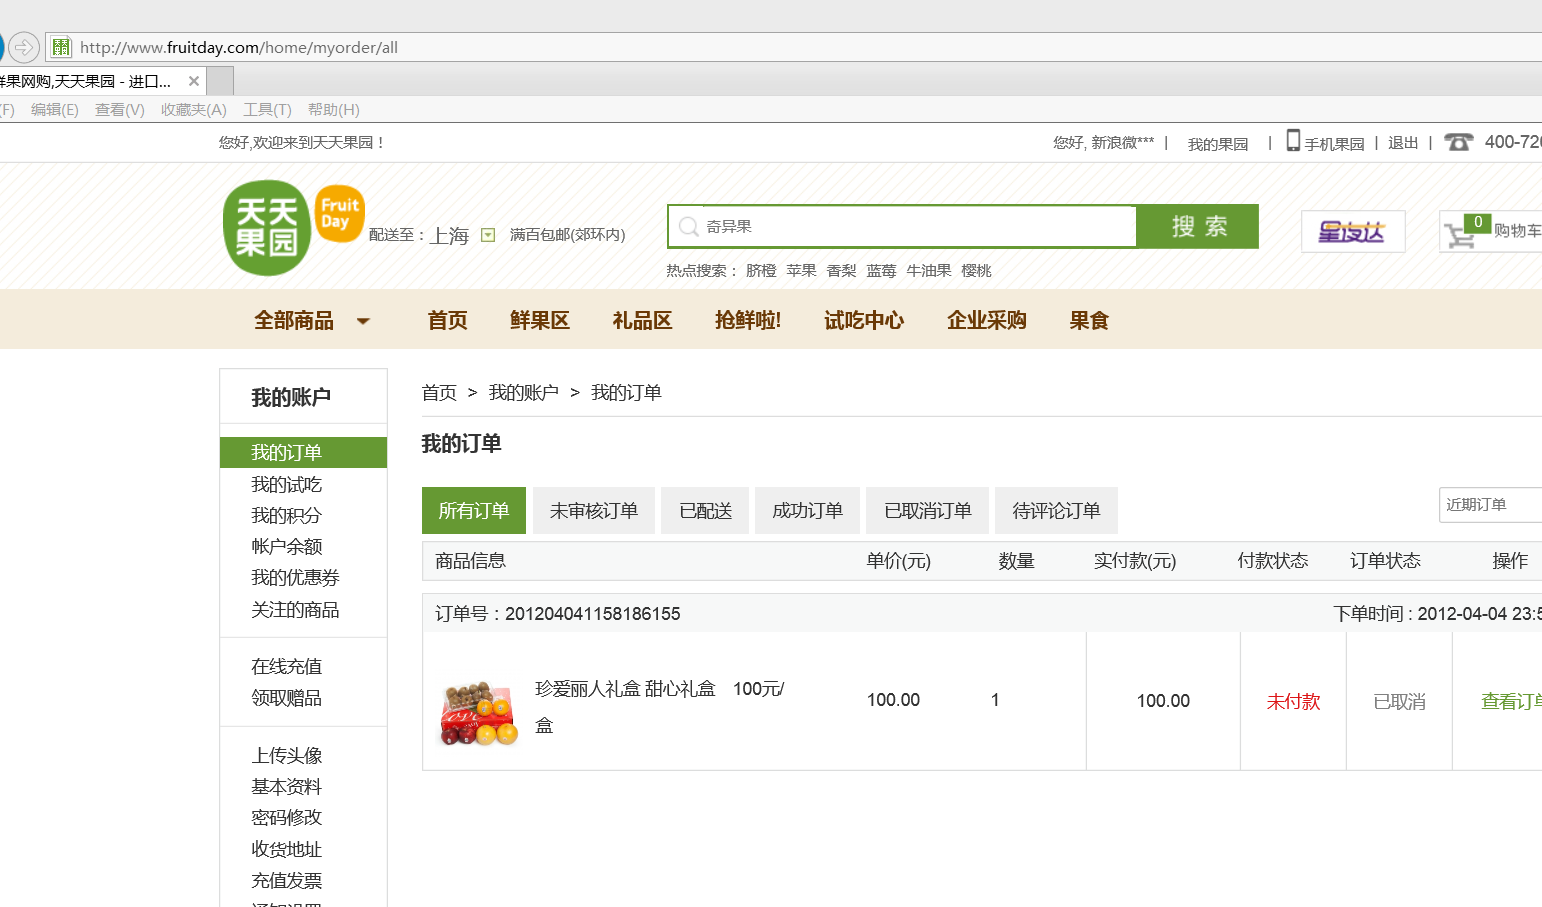This screenshot has width=1542, height=907.
Task: Select 我的优惠券 in account sidebar
Action: 295,578
